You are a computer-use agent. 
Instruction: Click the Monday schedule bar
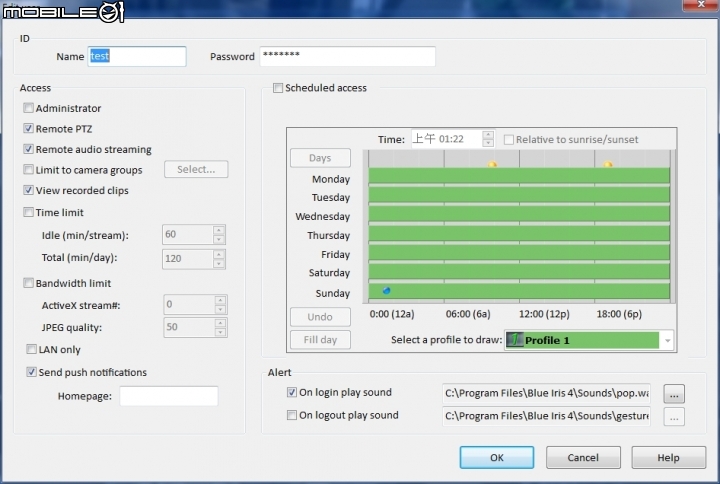point(519,176)
